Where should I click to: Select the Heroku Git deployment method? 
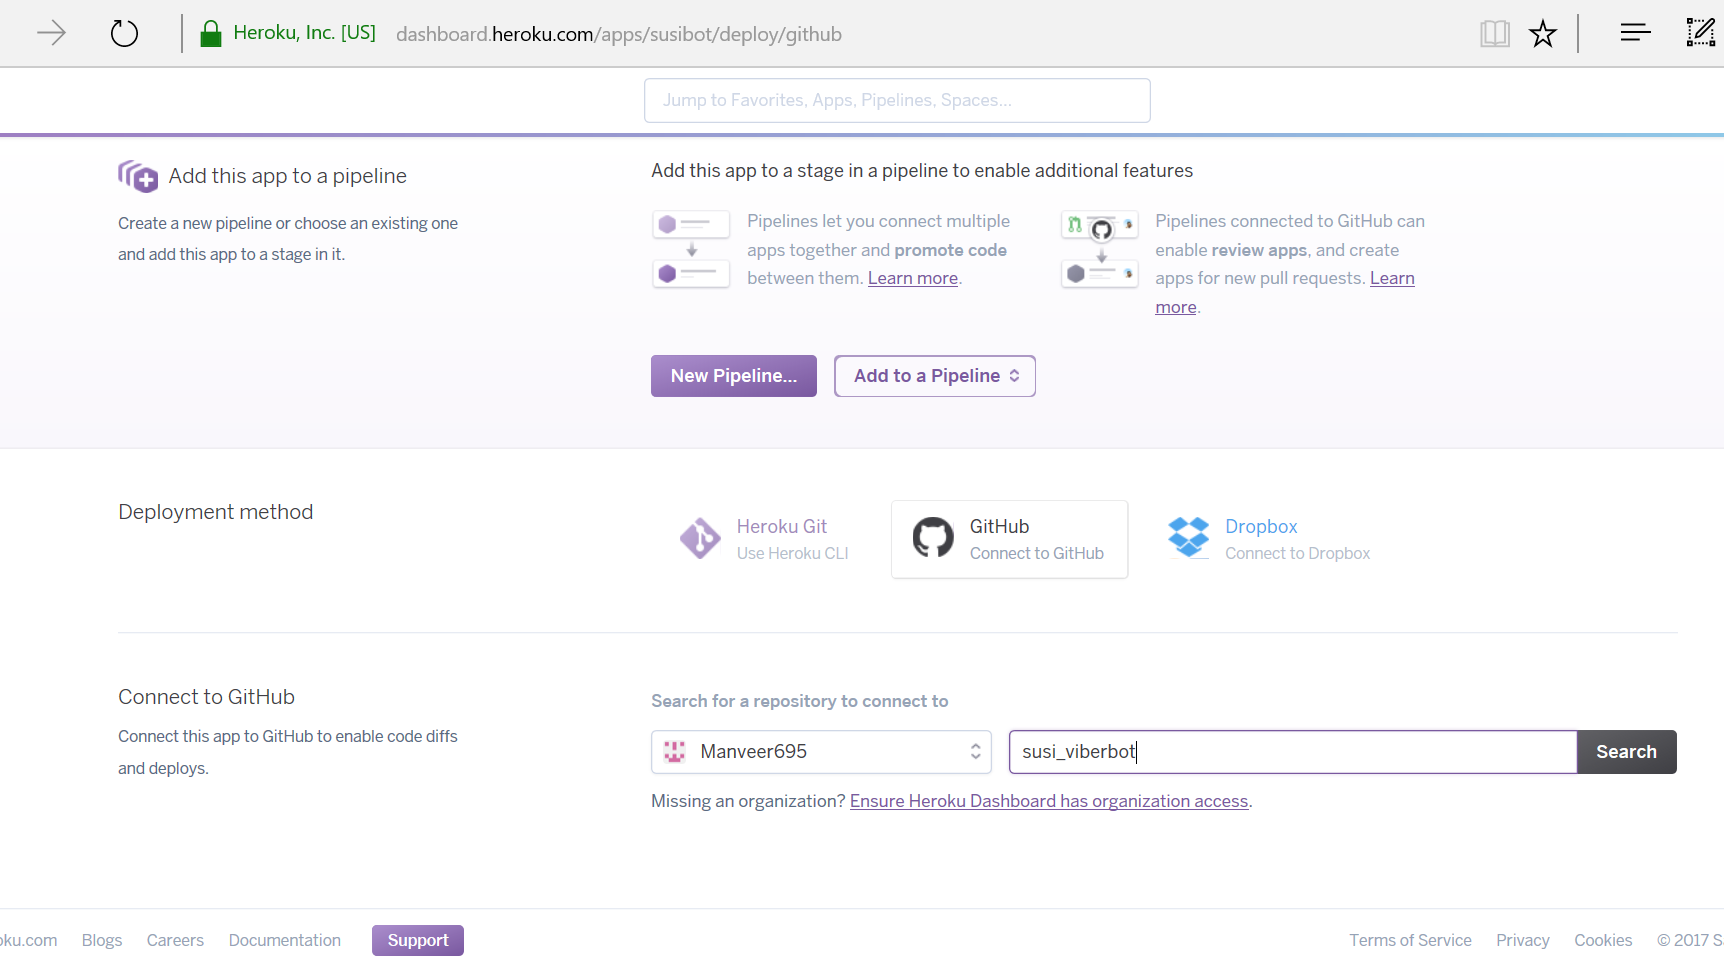tap(766, 539)
